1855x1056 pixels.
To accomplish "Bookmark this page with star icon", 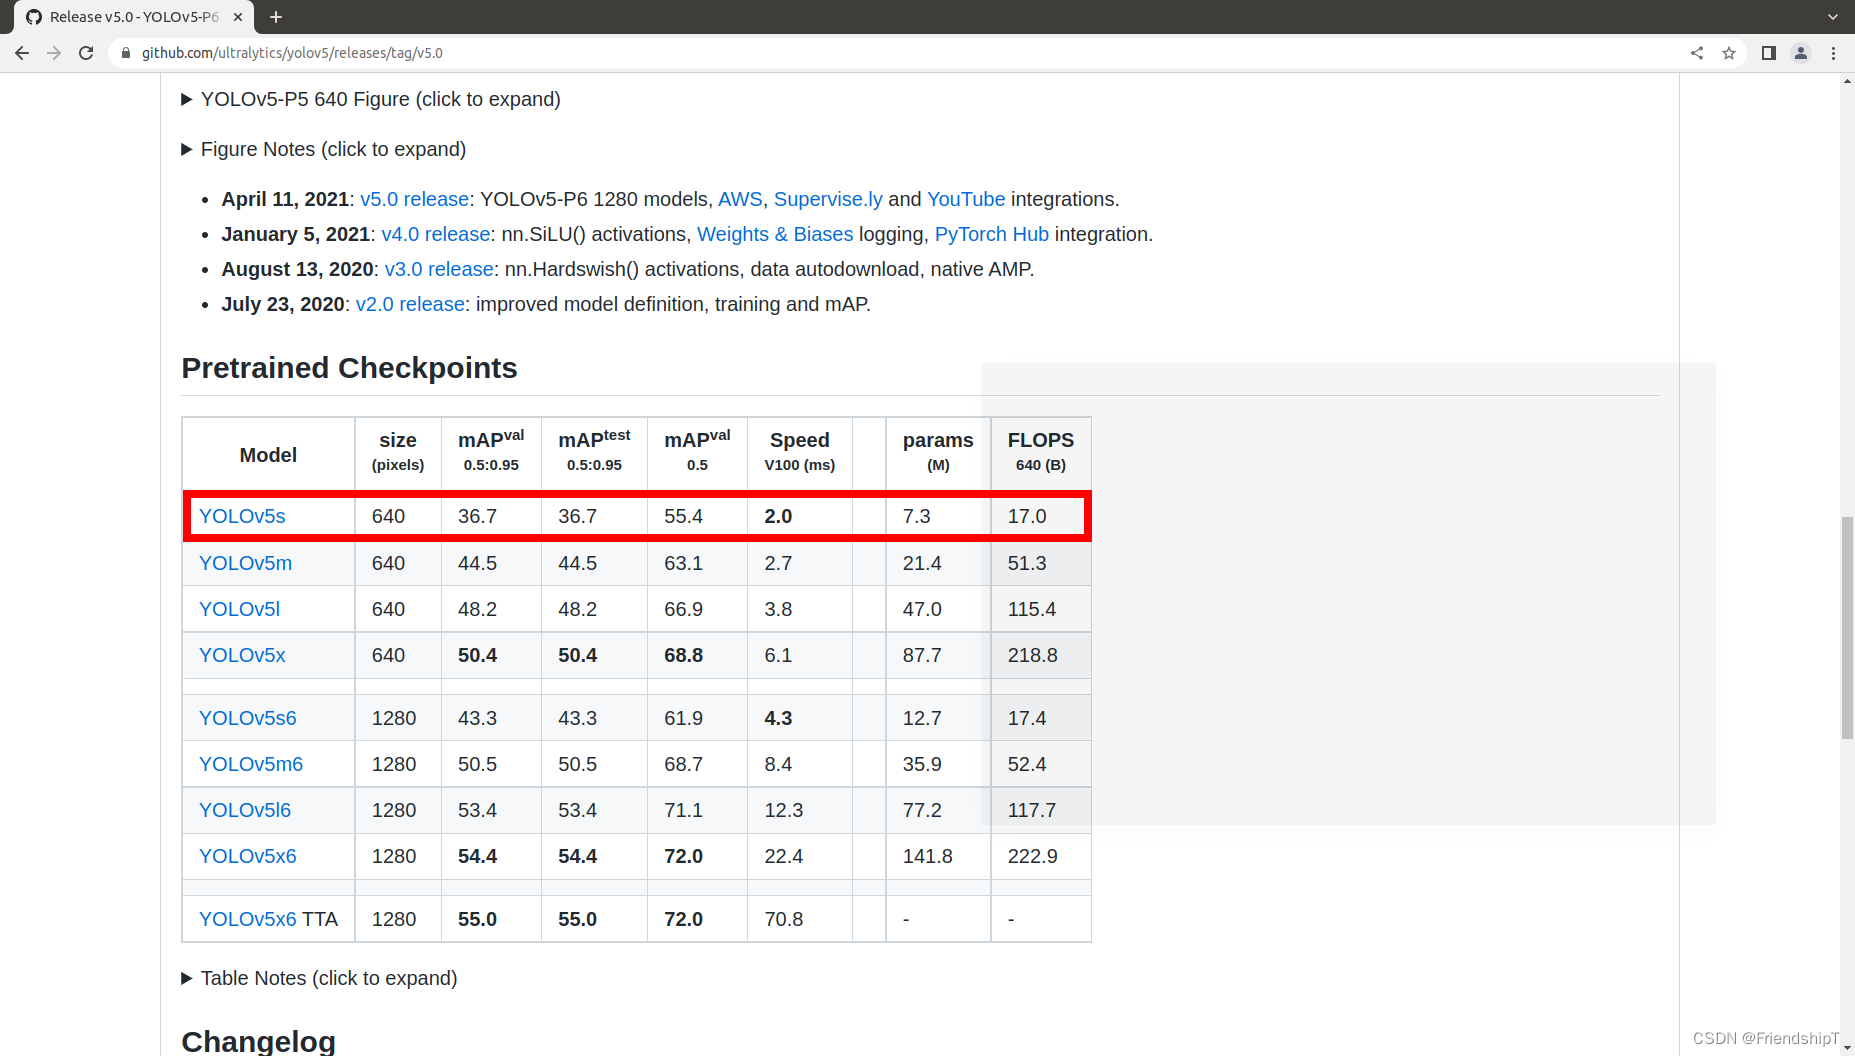I will pos(1729,53).
